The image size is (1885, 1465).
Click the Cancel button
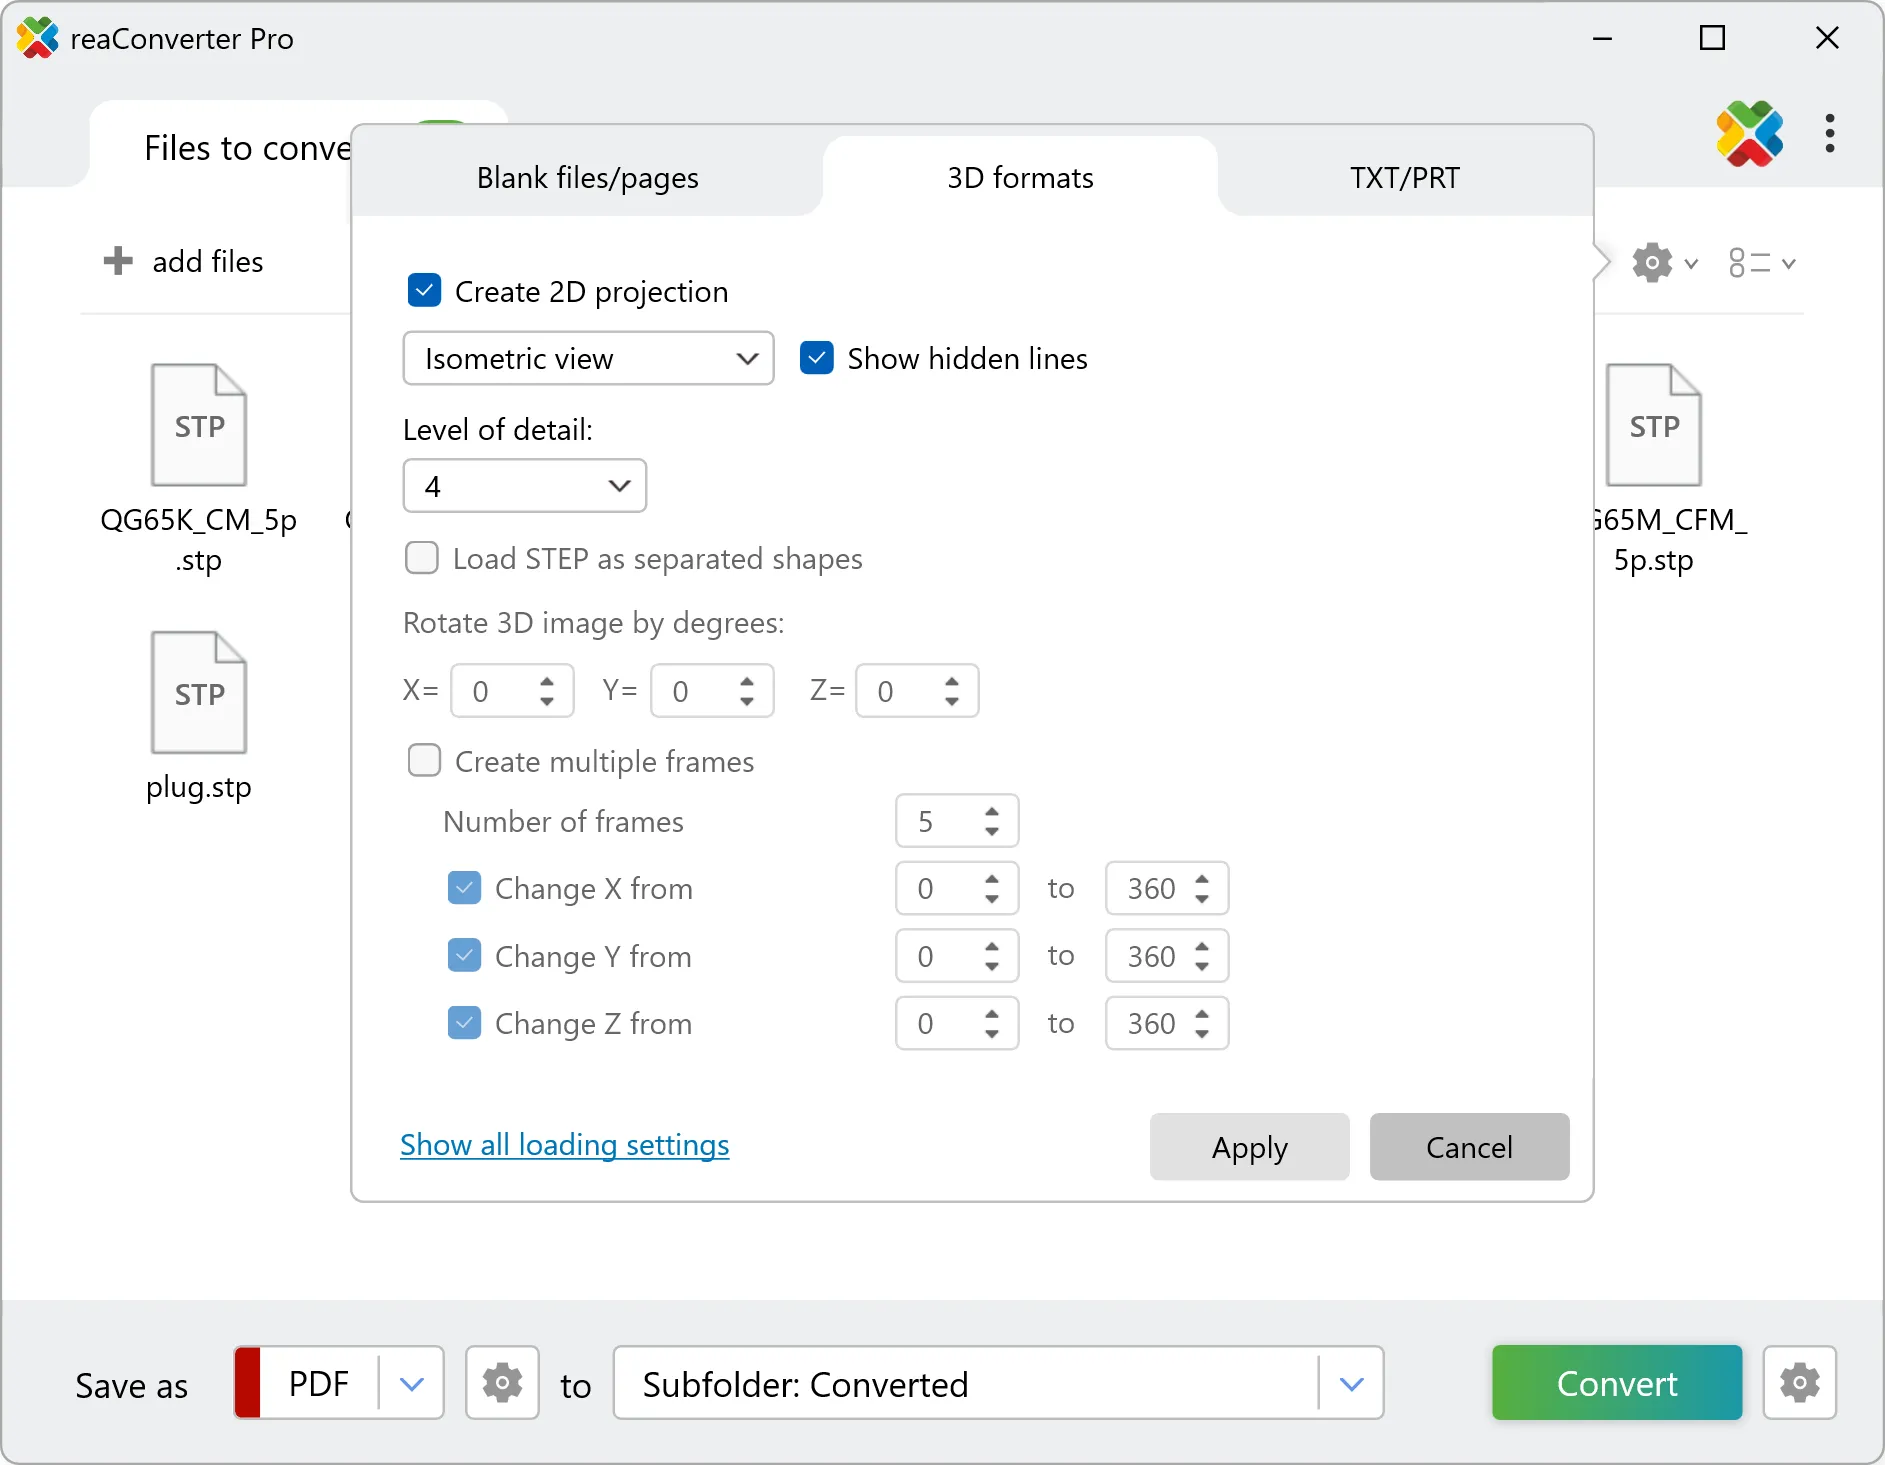(x=1470, y=1147)
